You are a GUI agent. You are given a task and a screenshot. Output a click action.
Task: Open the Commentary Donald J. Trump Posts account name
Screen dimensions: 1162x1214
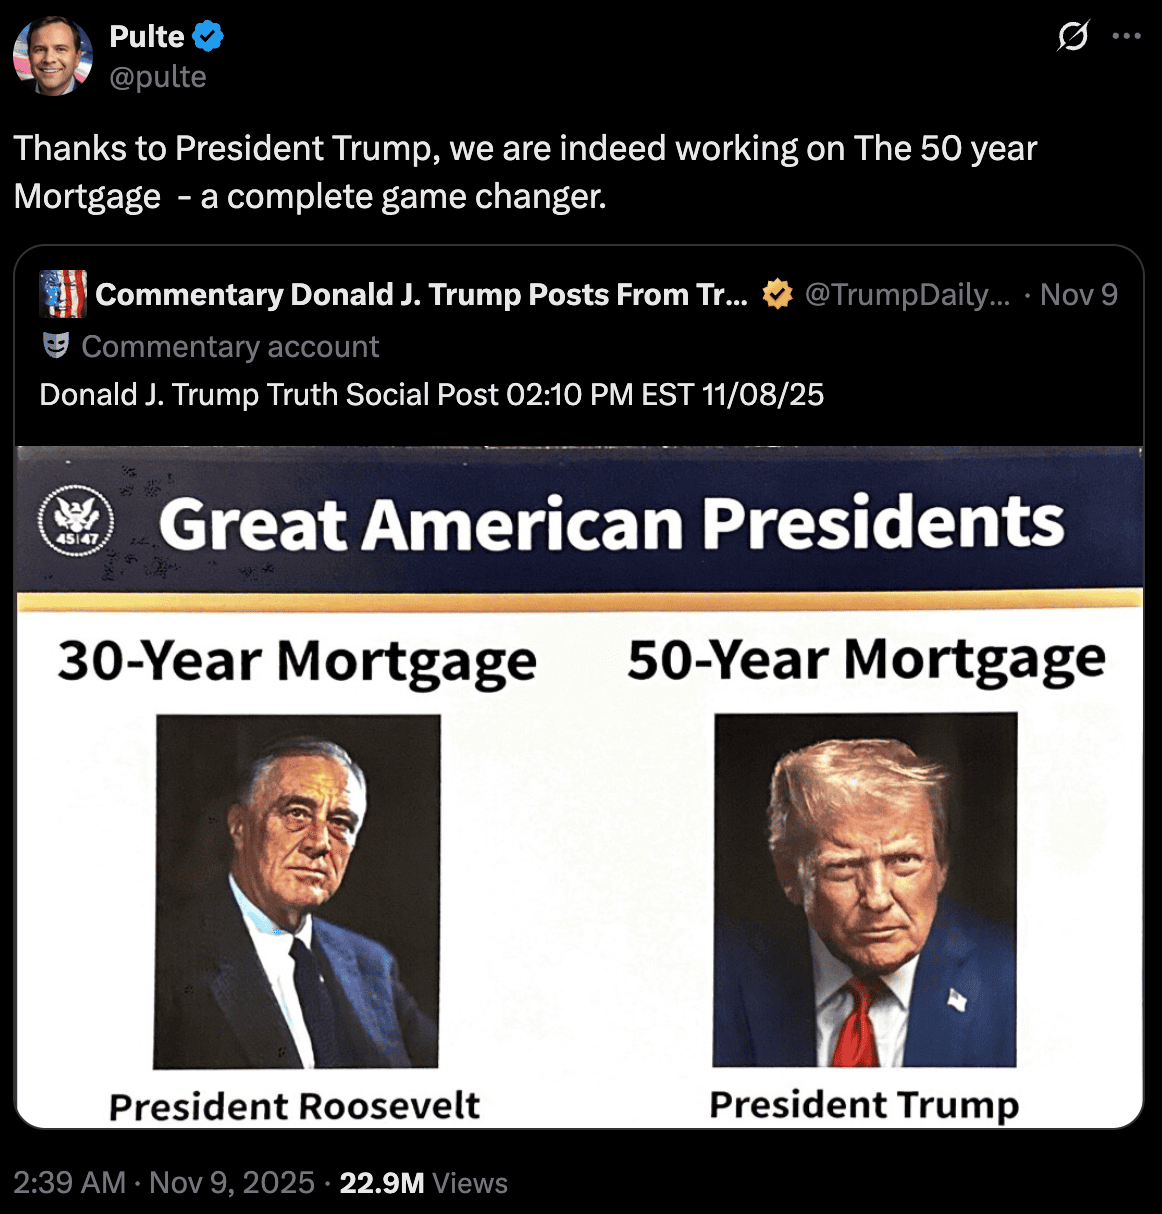pos(421,295)
